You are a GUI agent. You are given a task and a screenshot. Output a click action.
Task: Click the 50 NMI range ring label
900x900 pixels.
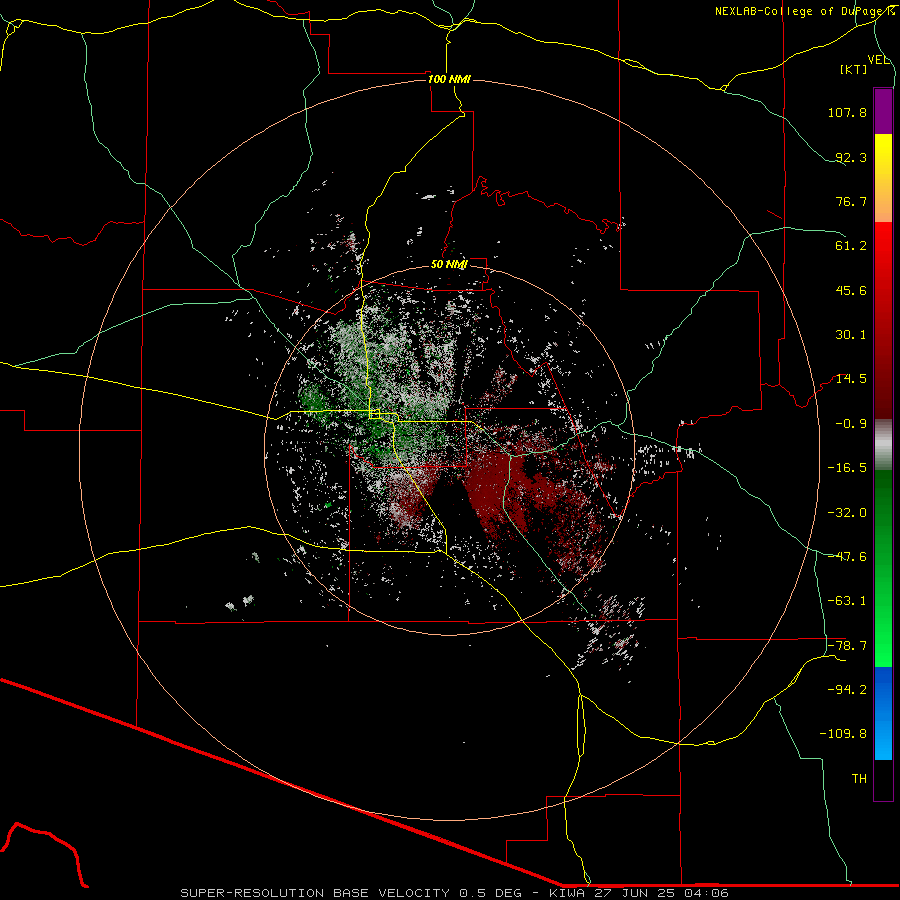tap(449, 265)
